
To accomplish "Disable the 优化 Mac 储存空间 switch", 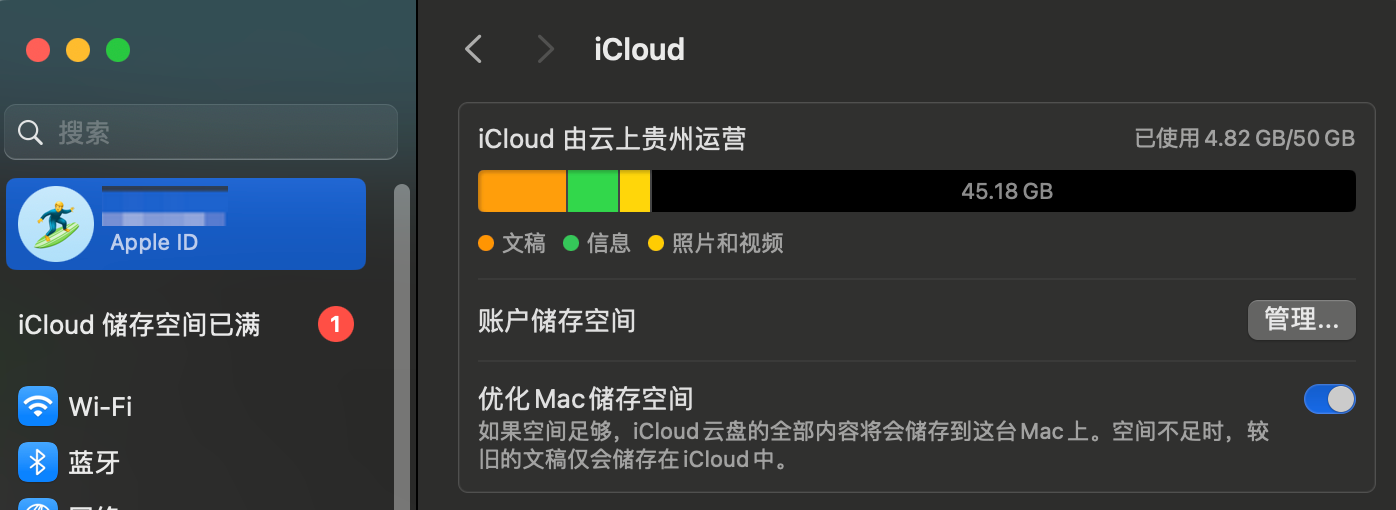I will click(x=1329, y=399).
